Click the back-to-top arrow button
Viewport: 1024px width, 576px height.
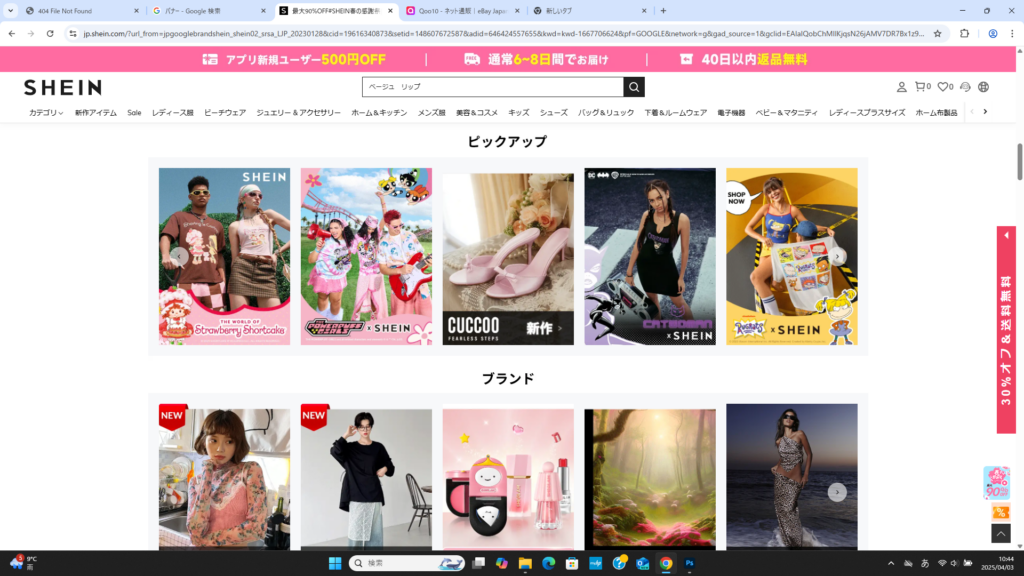click(1000, 534)
